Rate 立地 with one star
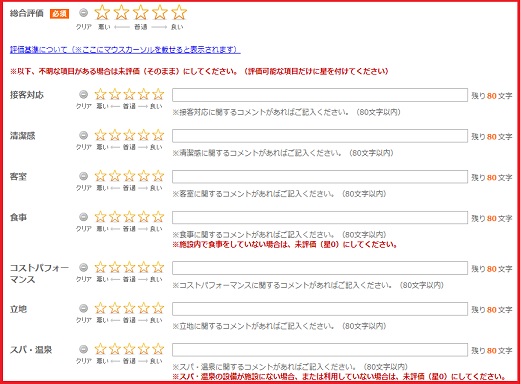521x384 pixels. 100,308
